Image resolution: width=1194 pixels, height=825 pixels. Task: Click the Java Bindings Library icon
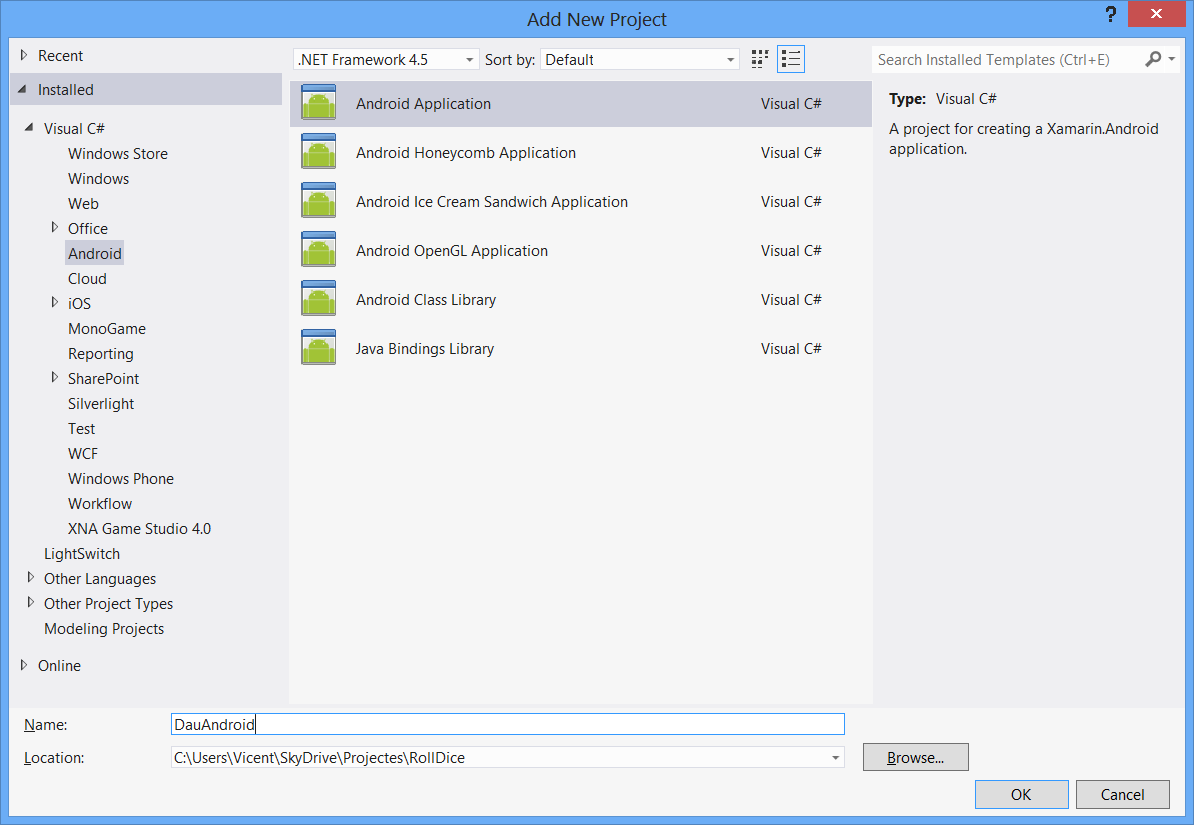coord(318,347)
